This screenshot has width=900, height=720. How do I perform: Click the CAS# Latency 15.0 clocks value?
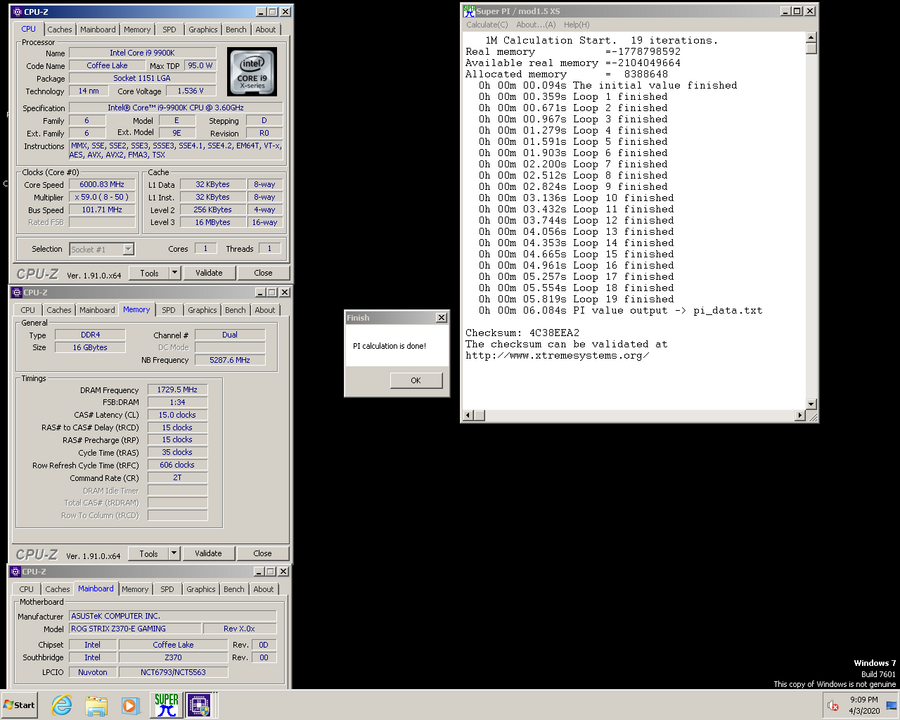(177, 415)
